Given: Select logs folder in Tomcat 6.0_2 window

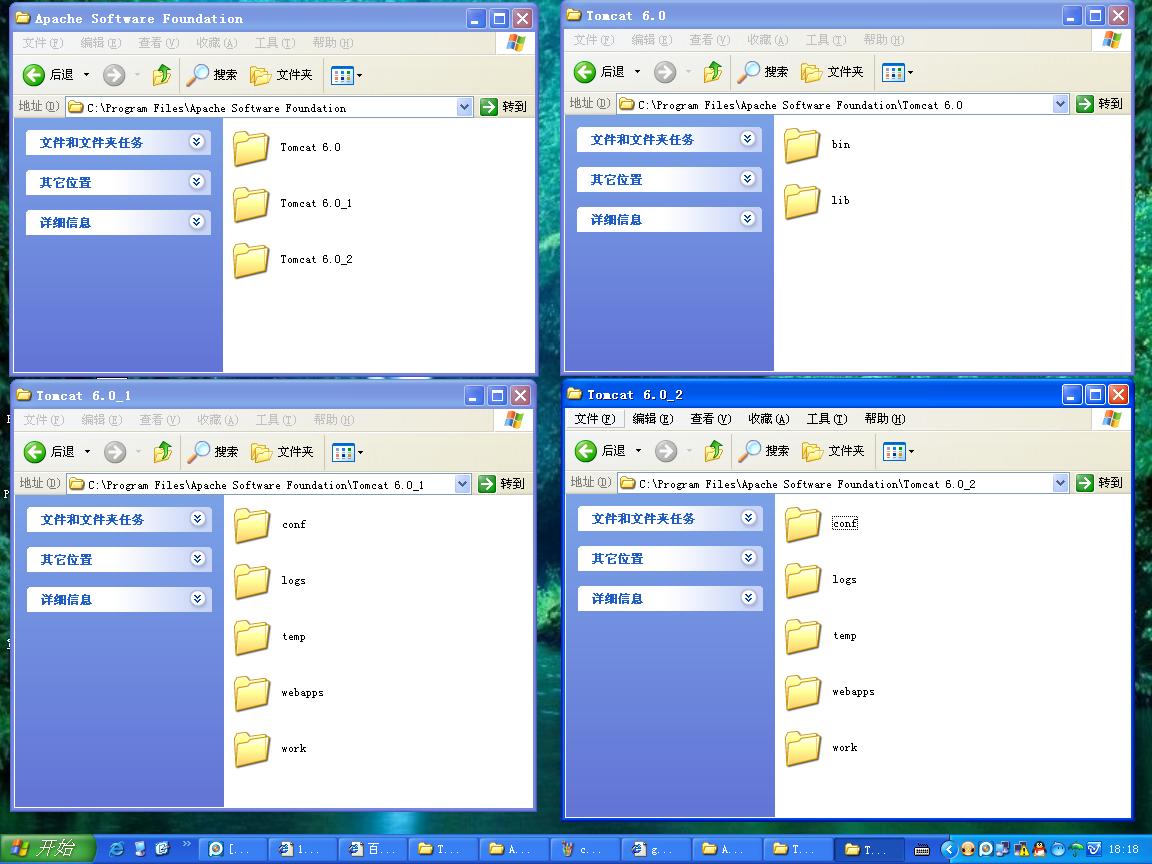Looking at the screenshot, I should [803, 580].
